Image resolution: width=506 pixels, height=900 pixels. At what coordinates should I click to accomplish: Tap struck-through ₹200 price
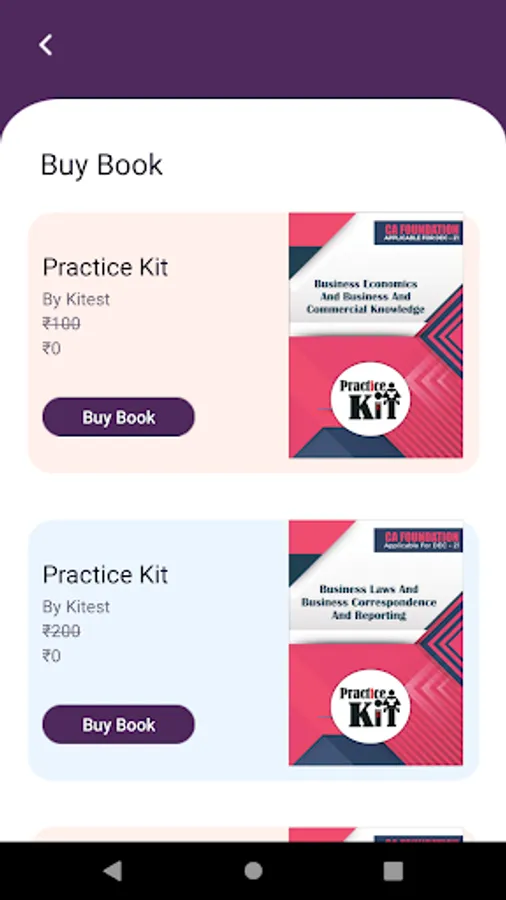click(61, 631)
